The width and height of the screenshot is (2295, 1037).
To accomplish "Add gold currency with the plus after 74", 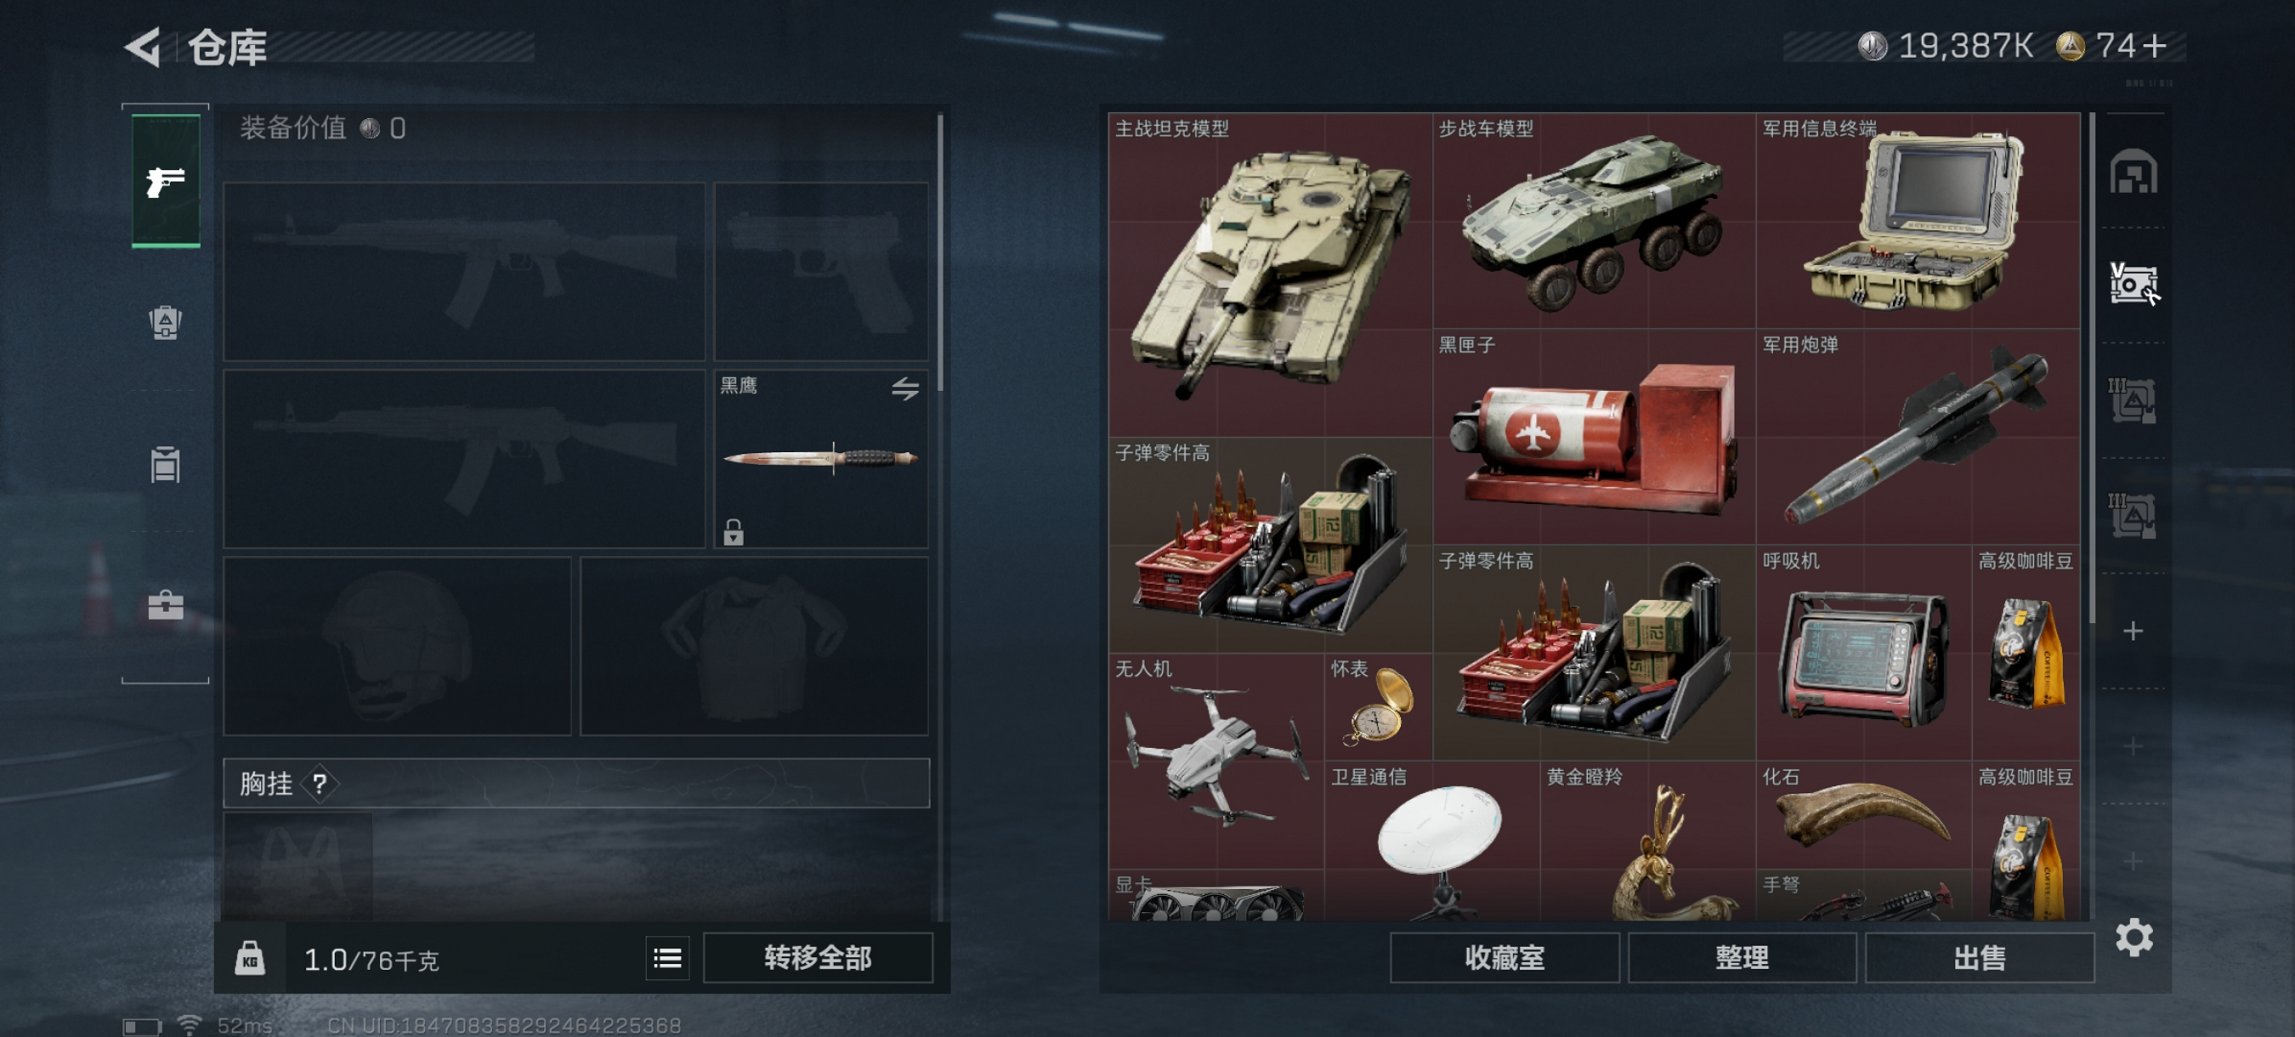I will (x=2156, y=46).
